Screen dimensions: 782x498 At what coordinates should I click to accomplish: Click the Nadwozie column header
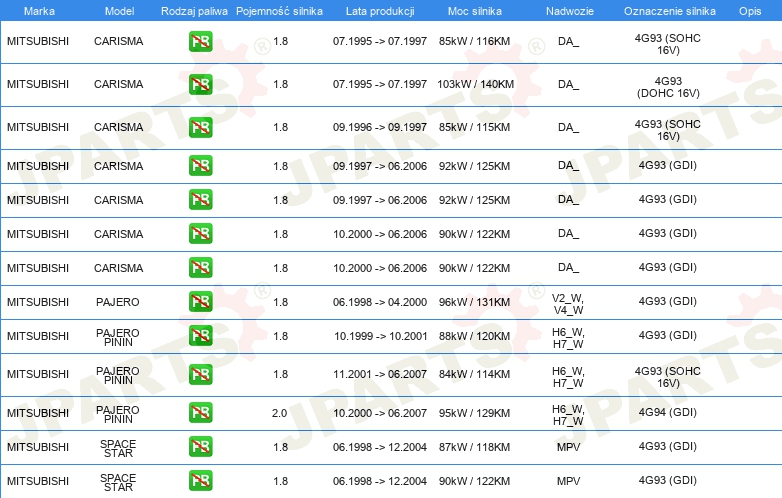click(568, 9)
